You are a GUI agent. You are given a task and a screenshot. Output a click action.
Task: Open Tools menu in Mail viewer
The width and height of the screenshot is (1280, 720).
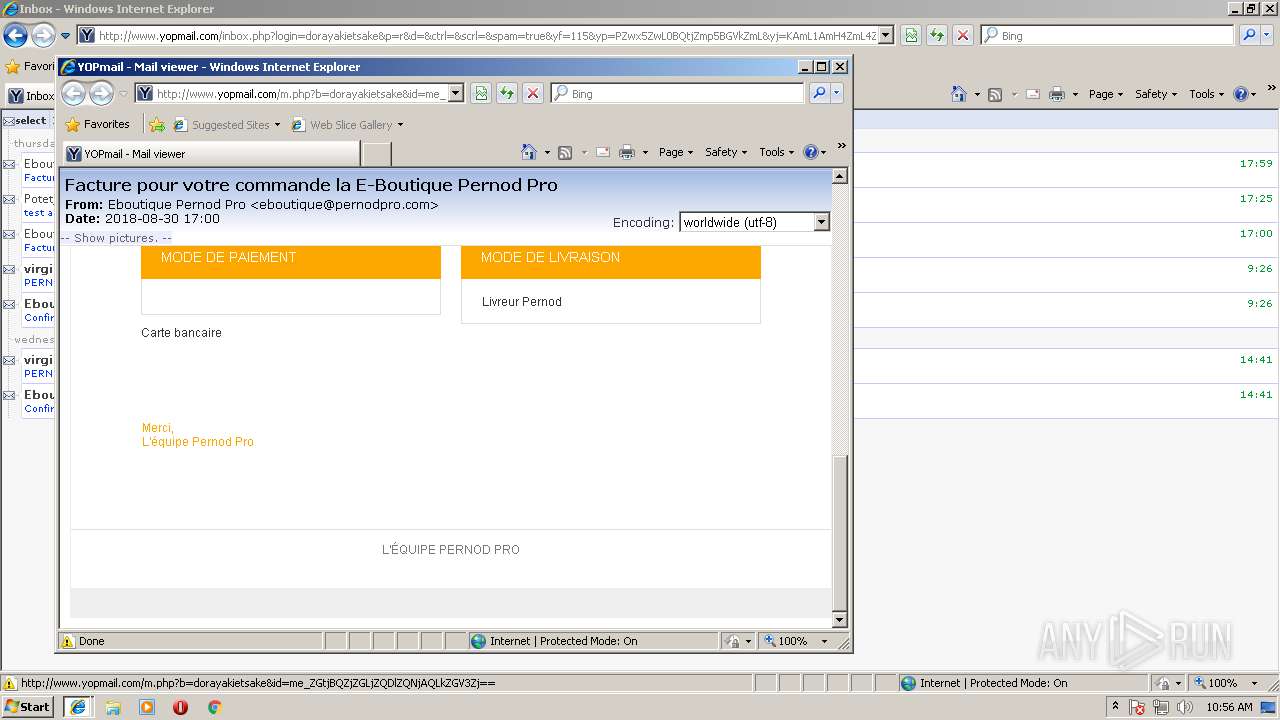[777, 152]
